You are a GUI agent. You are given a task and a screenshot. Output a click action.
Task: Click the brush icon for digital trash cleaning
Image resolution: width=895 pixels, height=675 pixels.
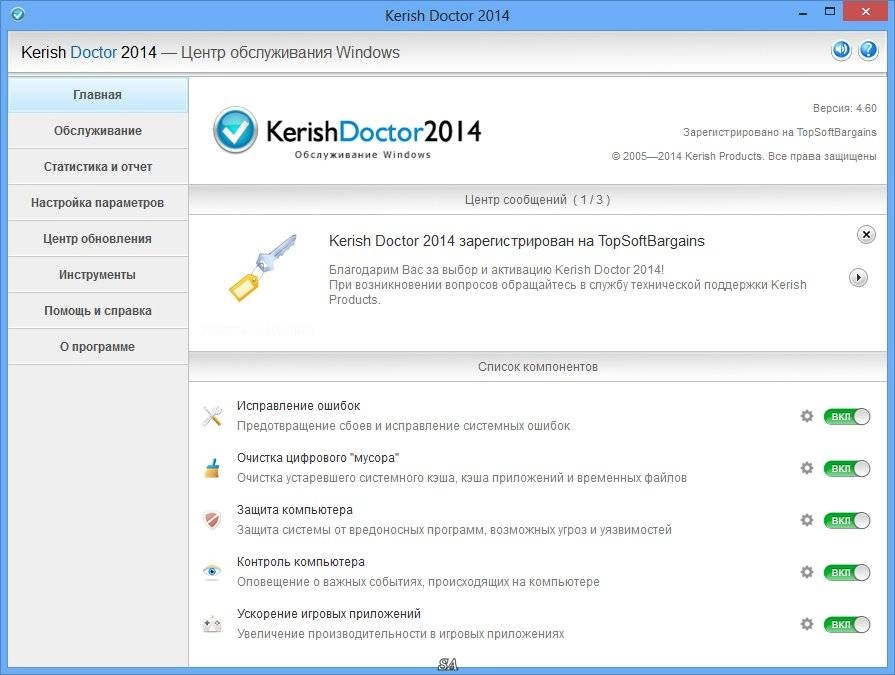pyautogui.click(x=212, y=468)
